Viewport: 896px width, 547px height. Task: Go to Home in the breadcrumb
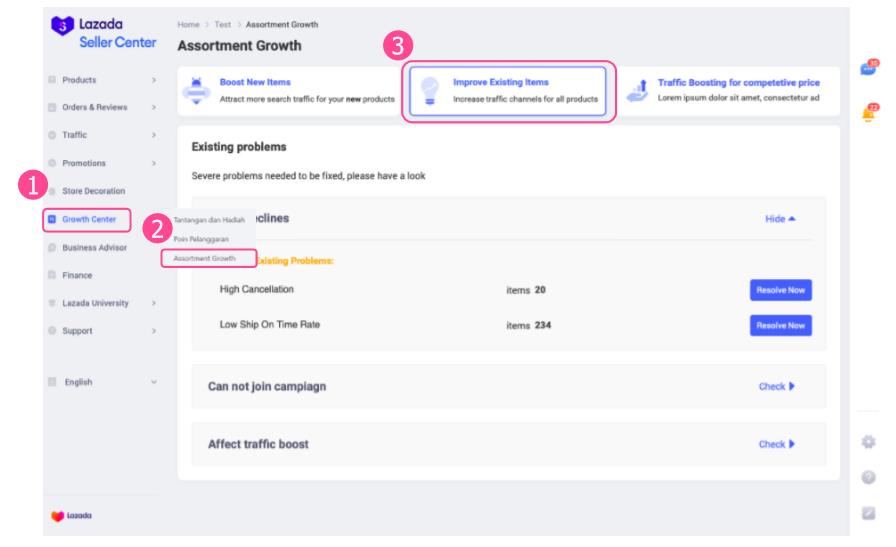coord(187,24)
